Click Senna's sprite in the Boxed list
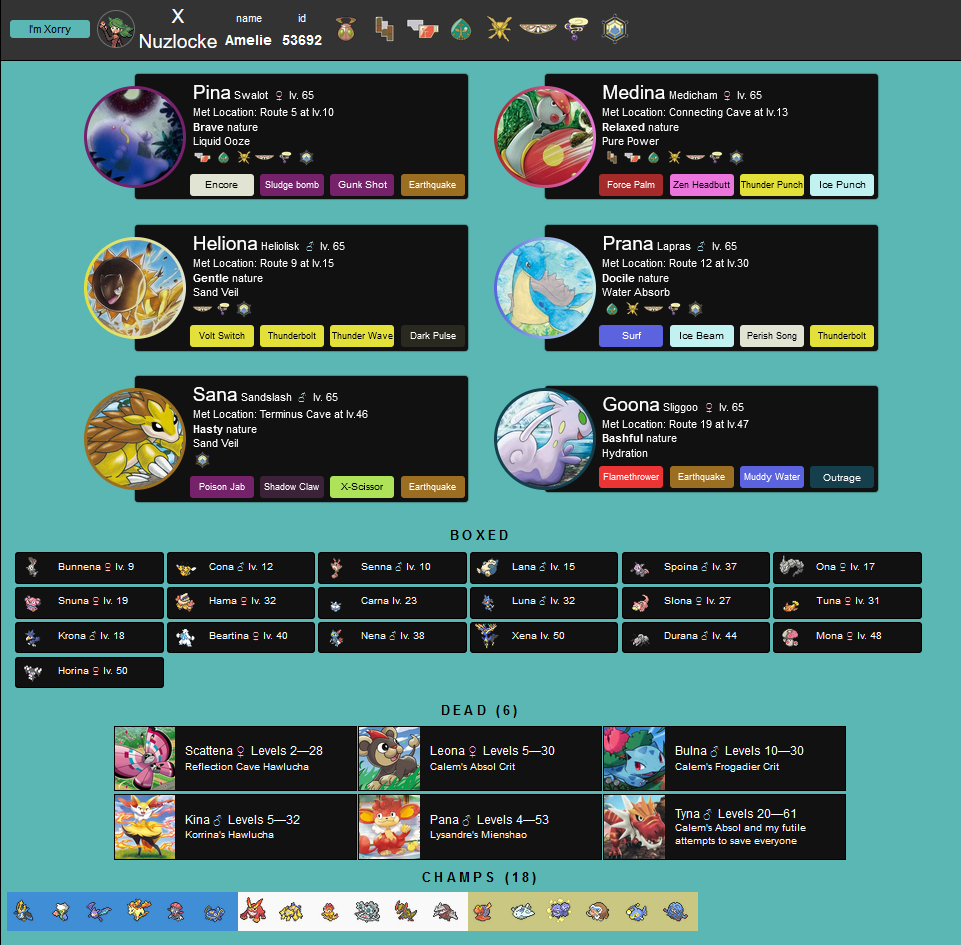The image size is (961, 945). coord(336,567)
